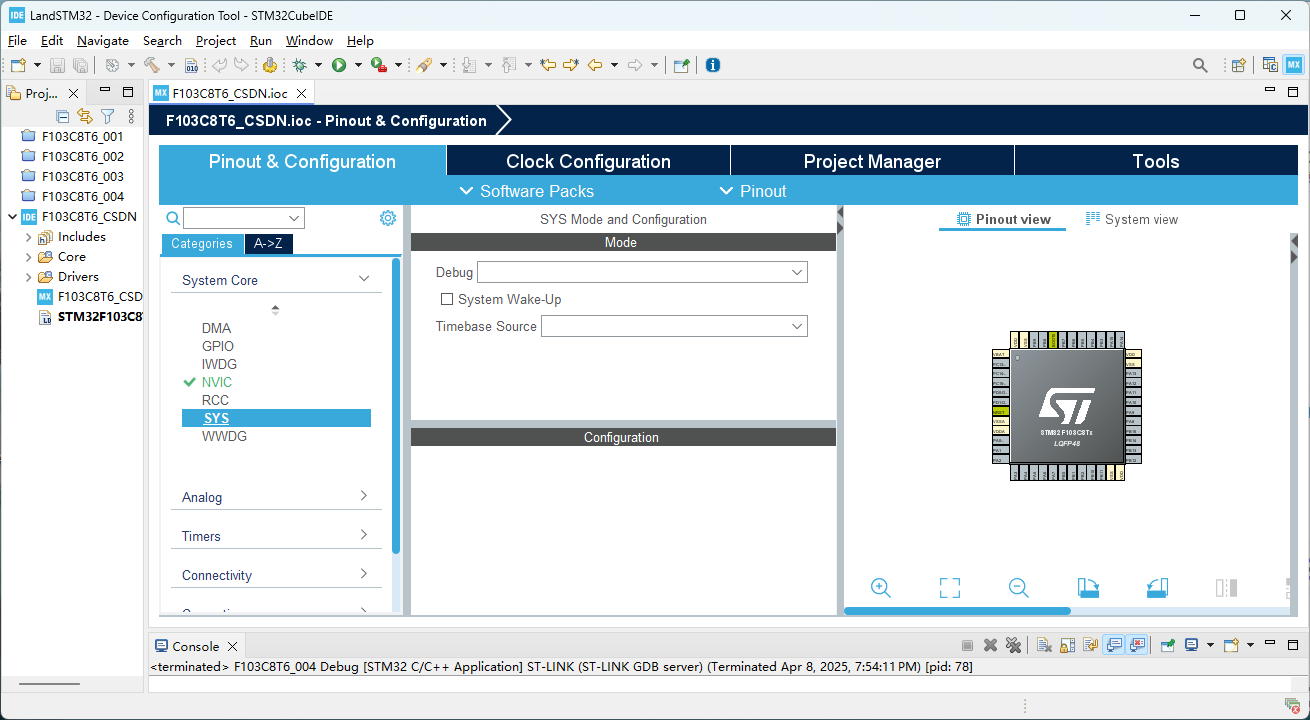Switch to the Clock Configuration tab
1310x720 pixels.
588,161
